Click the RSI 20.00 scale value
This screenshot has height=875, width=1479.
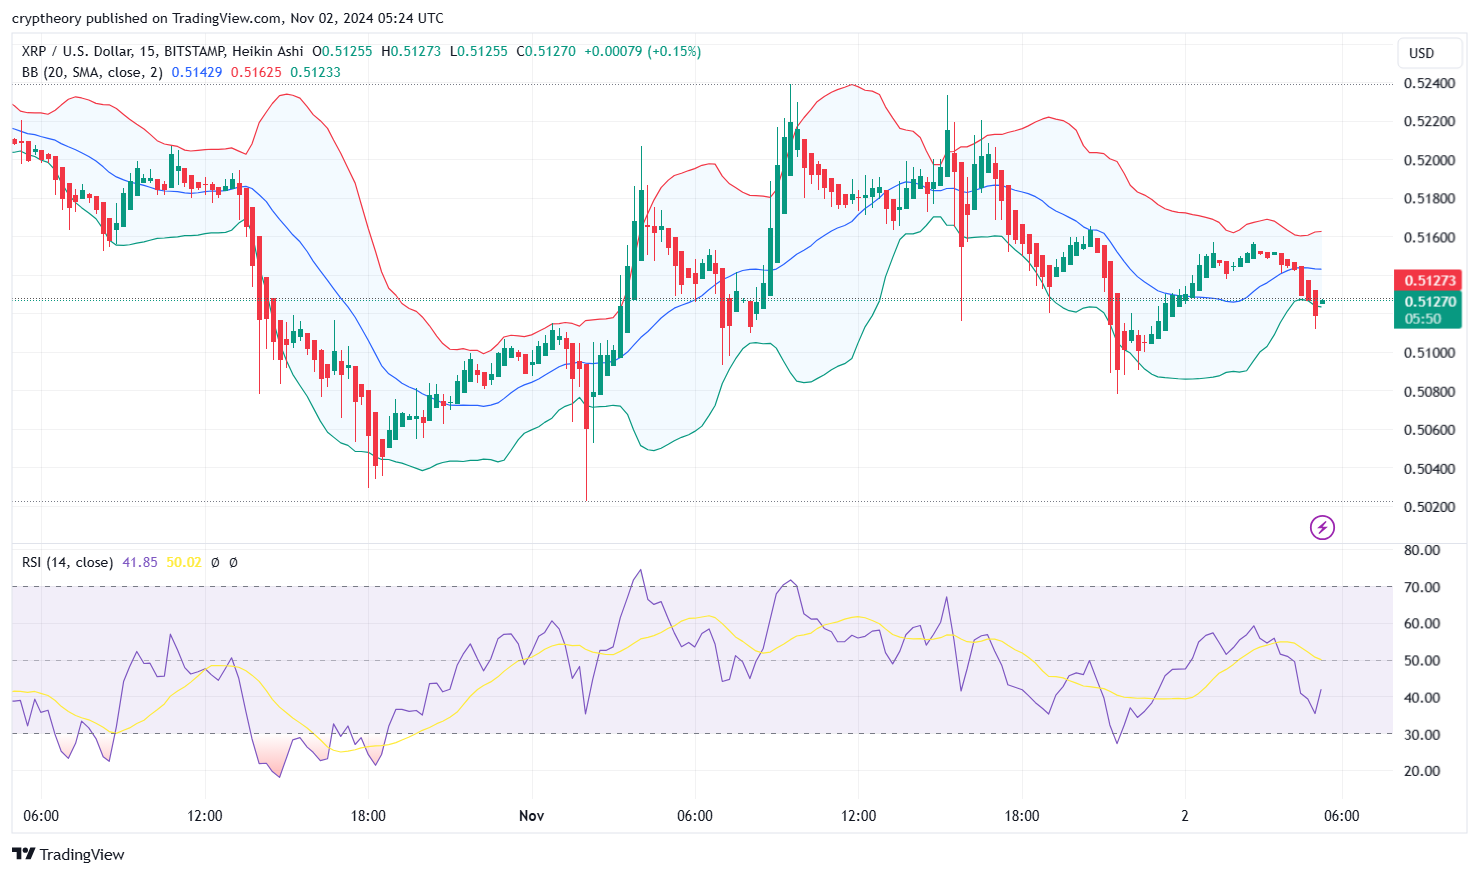pos(1422,771)
